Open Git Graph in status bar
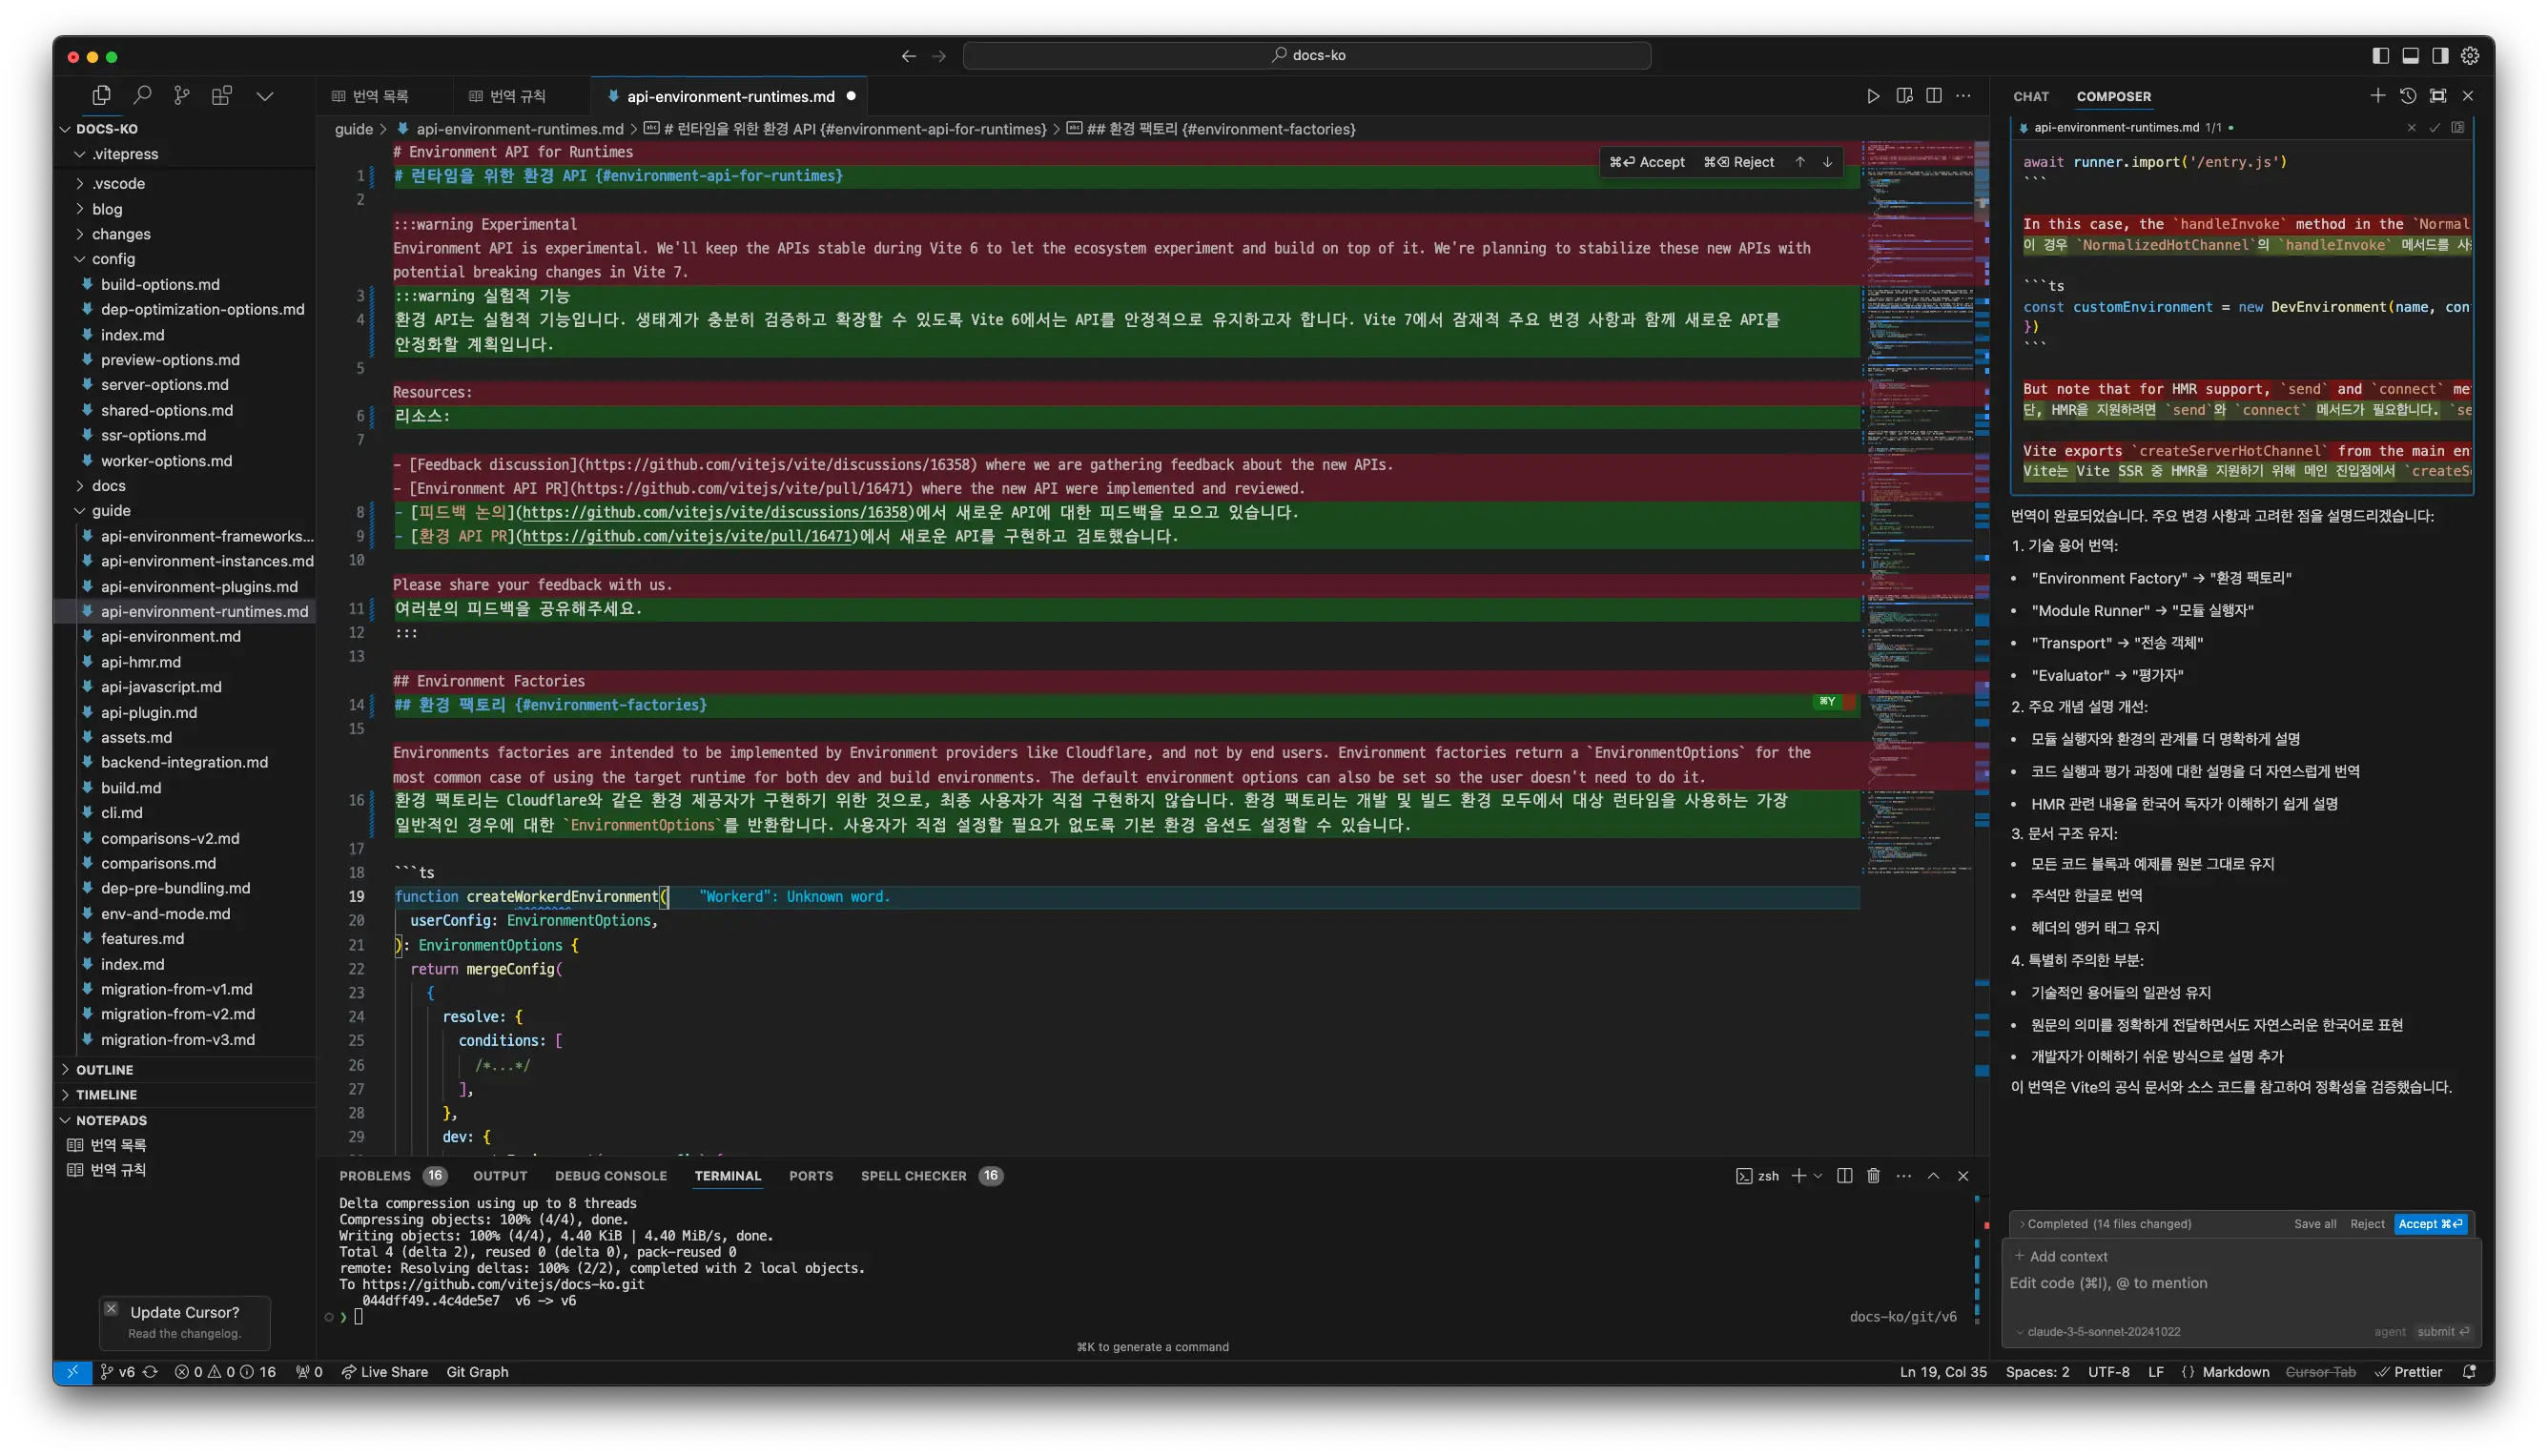 tap(477, 1372)
